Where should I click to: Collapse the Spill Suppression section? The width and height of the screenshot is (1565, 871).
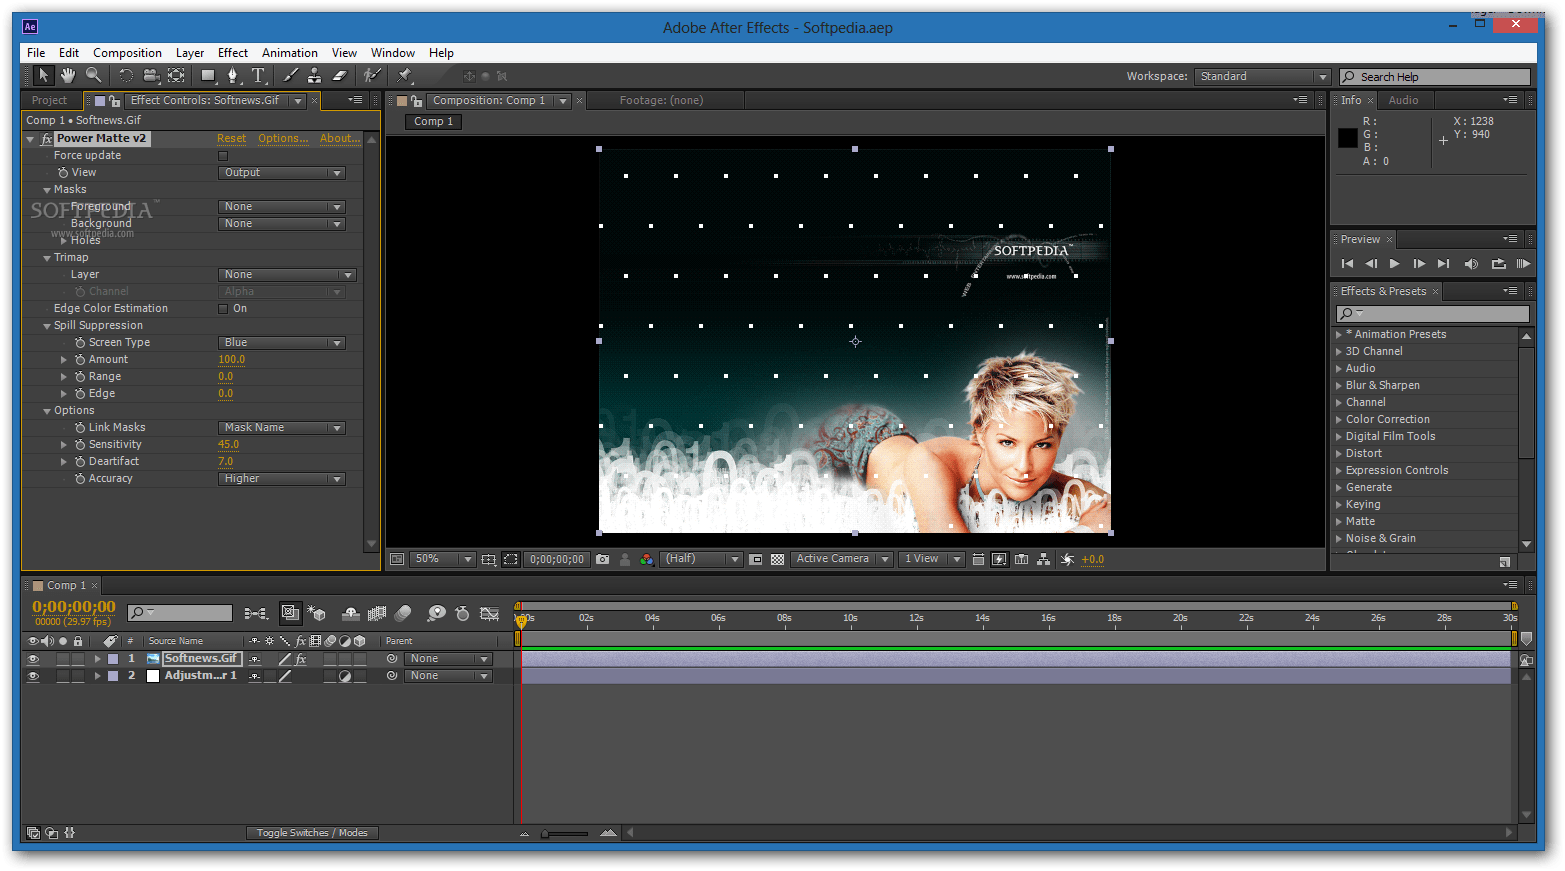pos(47,325)
